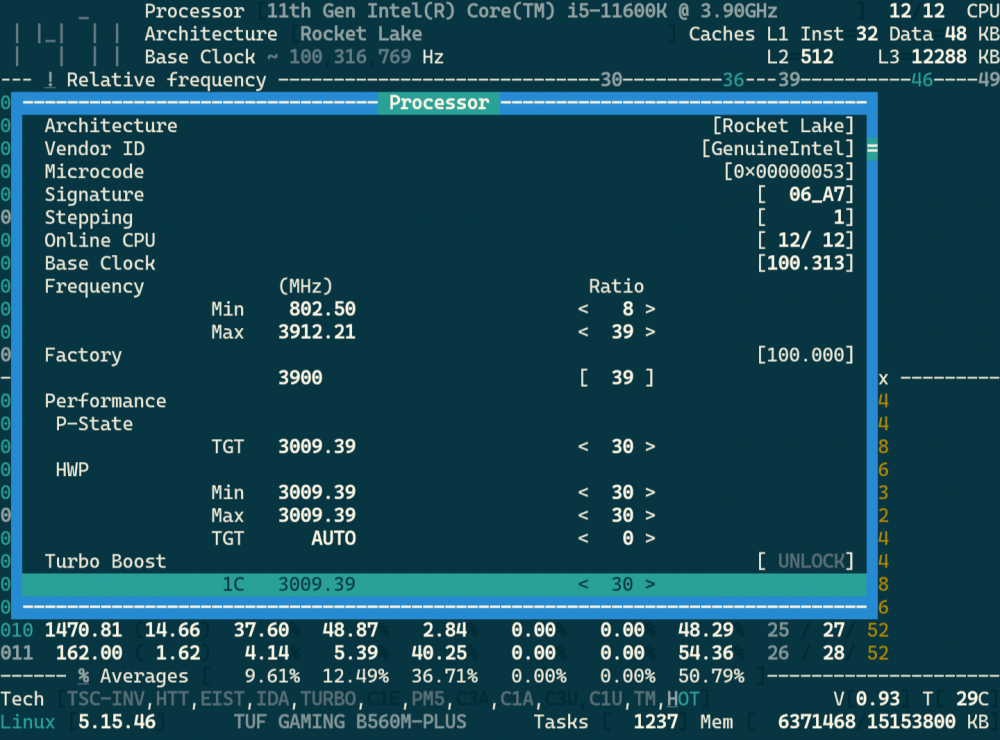Image resolution: width=1000 pixels, height=740 pixels.
Task: Click the Base Clock [100.313] value
Action: [805, 263]
